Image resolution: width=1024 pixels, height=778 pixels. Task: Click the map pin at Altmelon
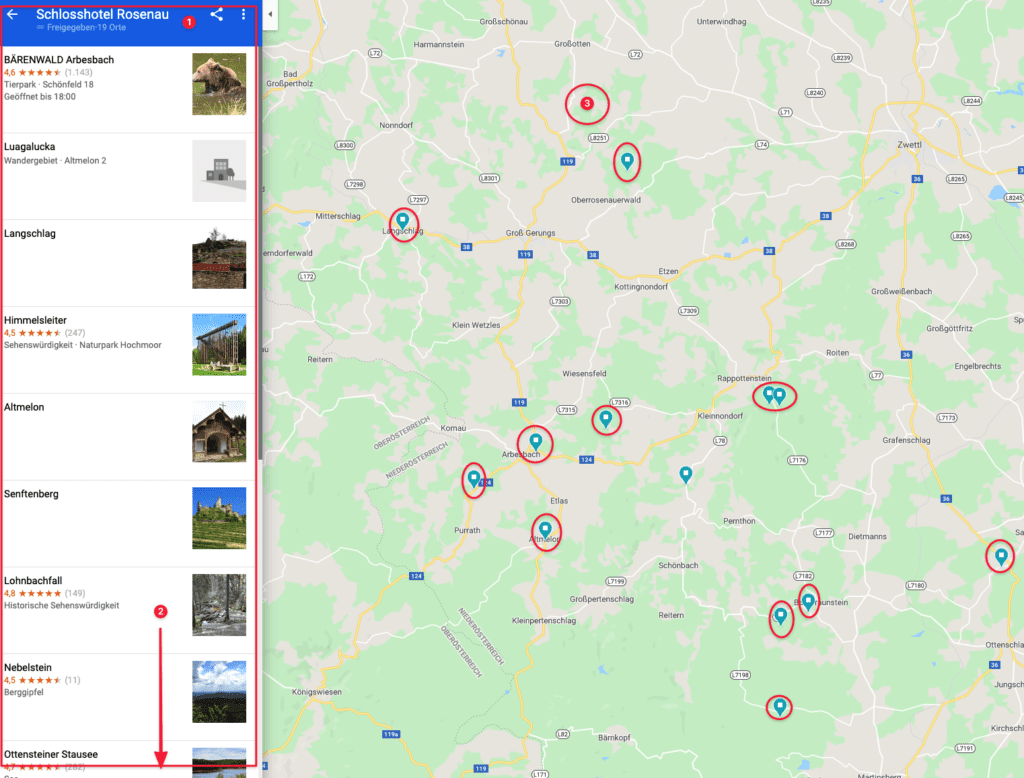click(x=545, y=530)
